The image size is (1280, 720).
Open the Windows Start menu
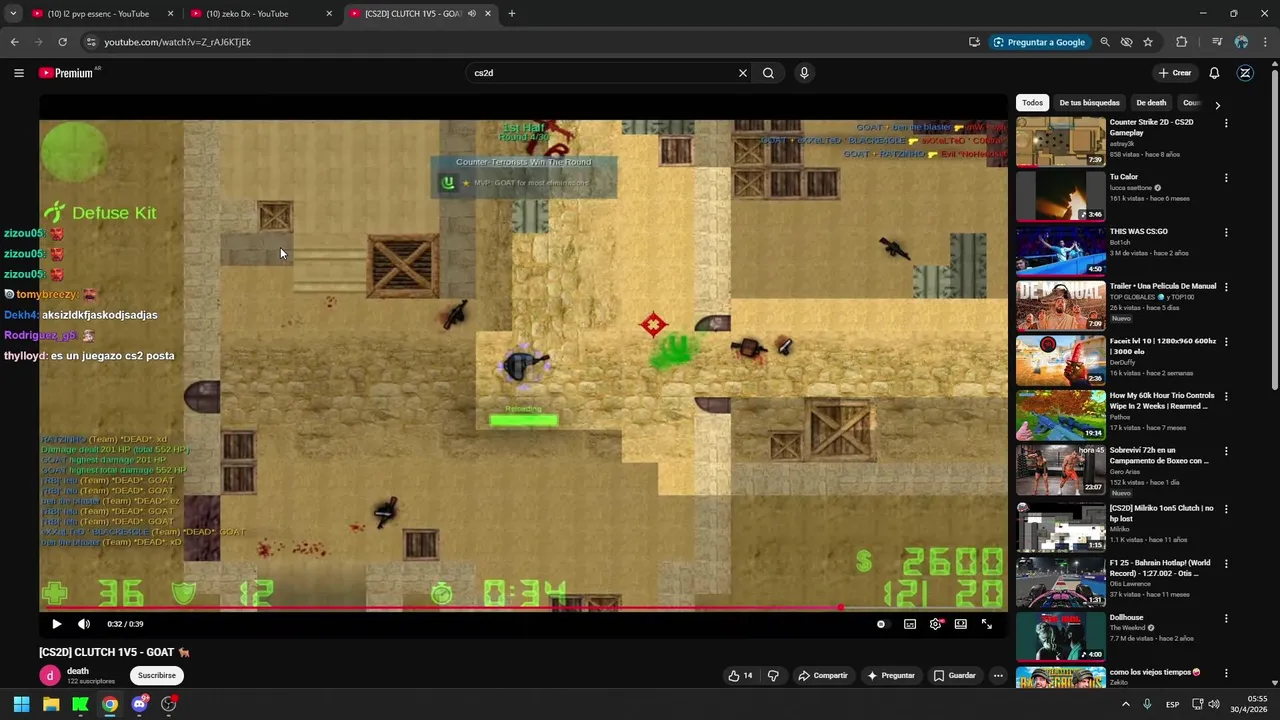coord(21,704)
